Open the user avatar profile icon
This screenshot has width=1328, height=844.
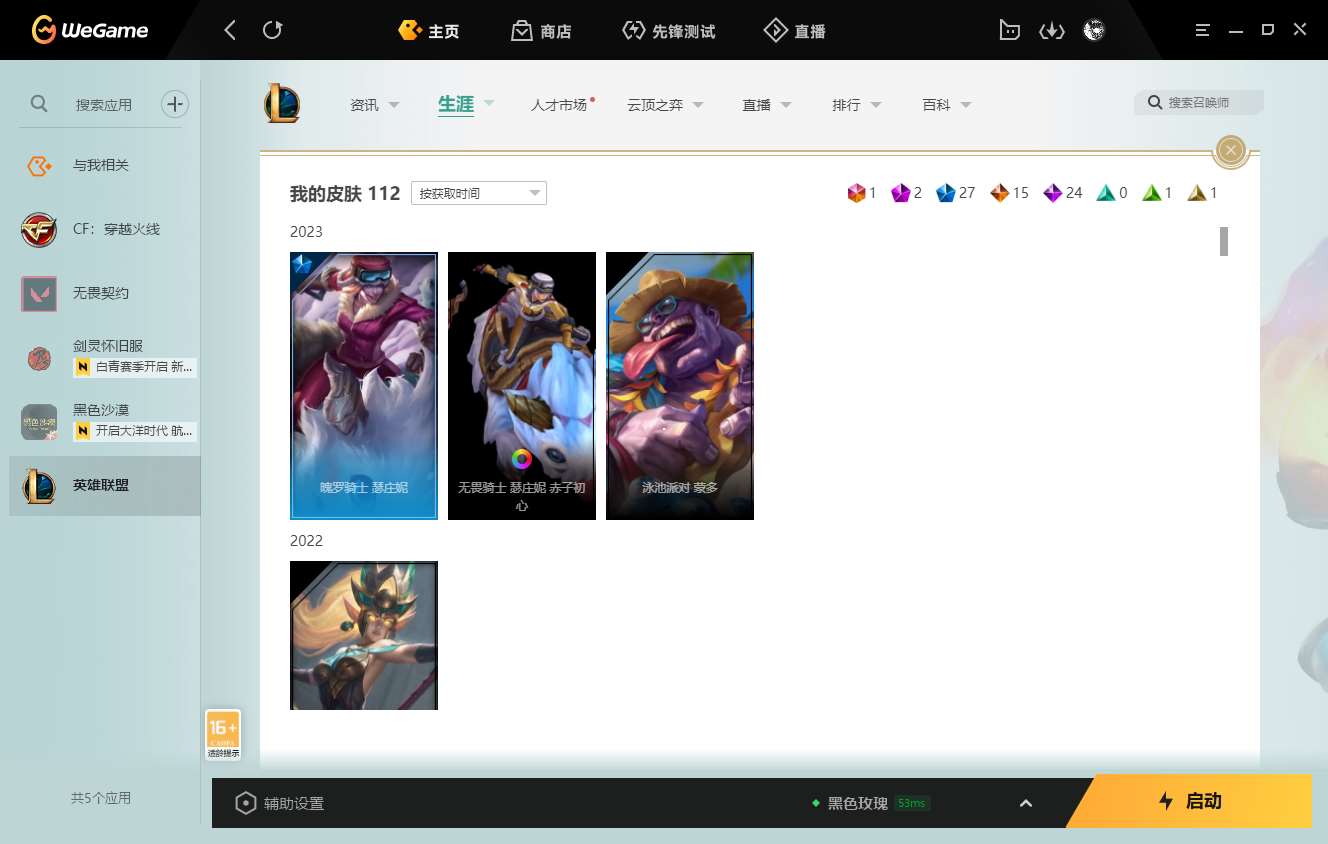coord(1094,30)
